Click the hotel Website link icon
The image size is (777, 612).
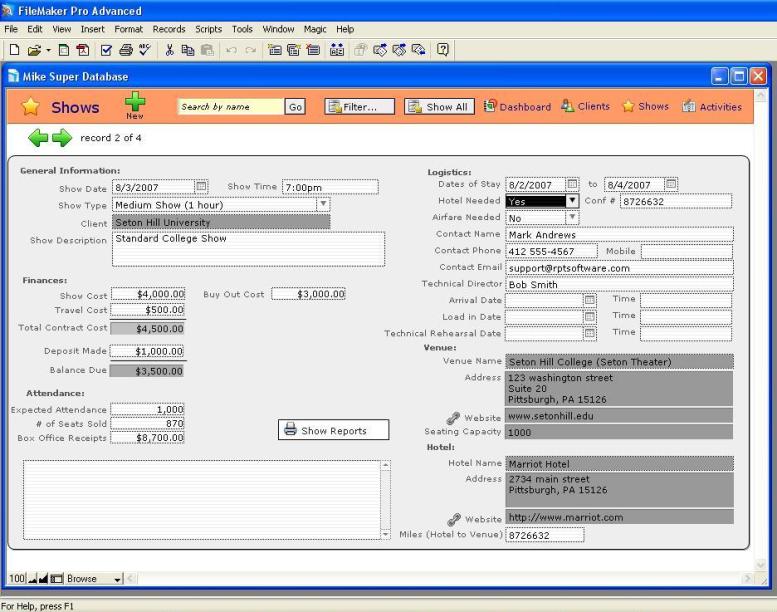click(x=453, y=519)
